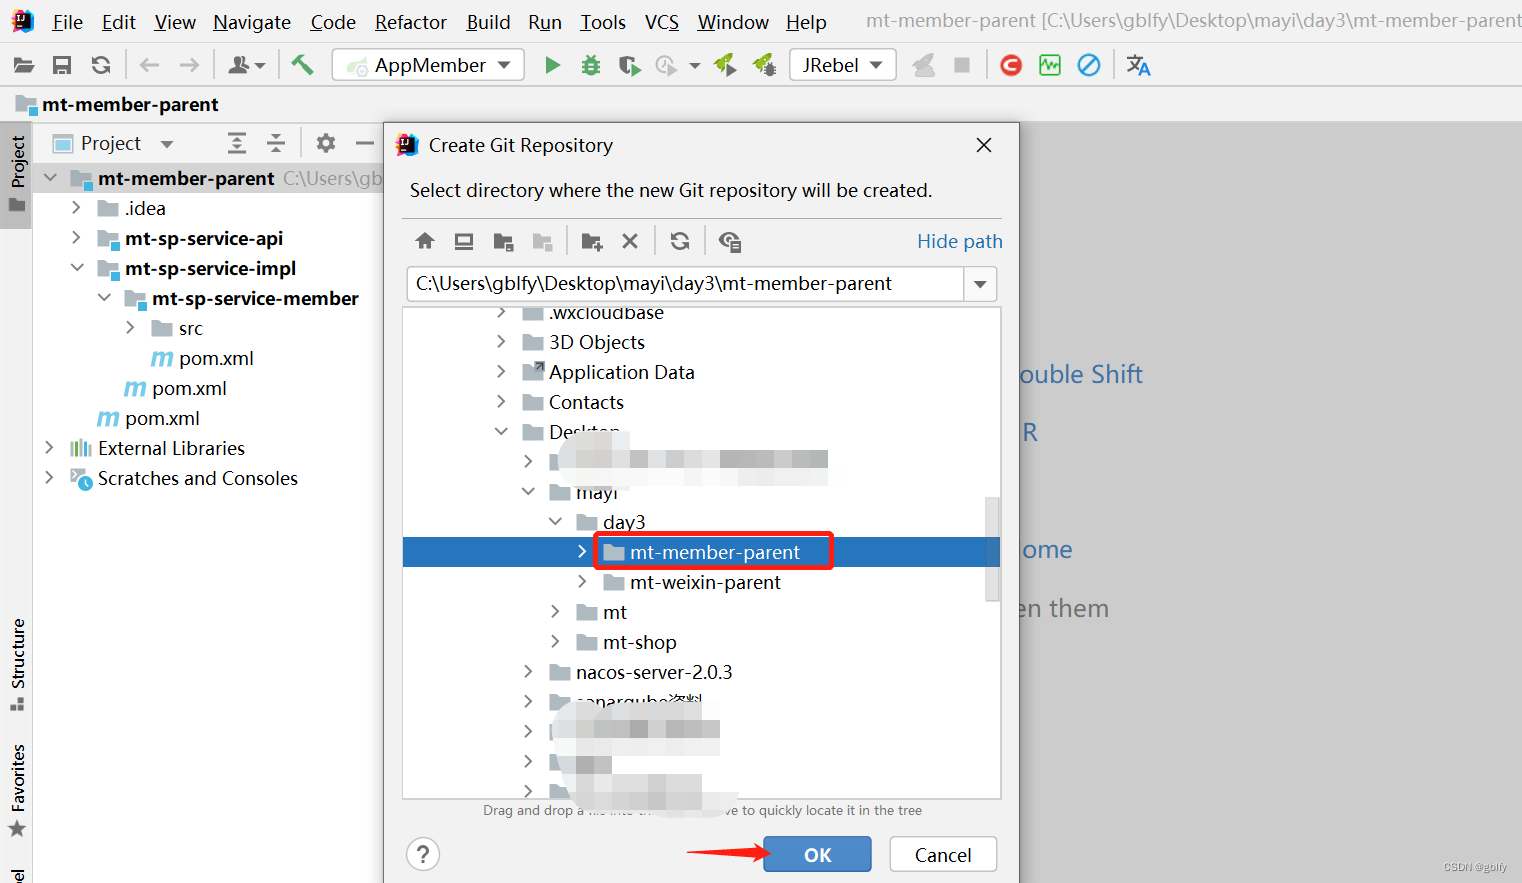The height and width of the screenshot is (883, 1522).
Task: Click the Desktop directory icon in dialog
Action: [x=464, y=241]
